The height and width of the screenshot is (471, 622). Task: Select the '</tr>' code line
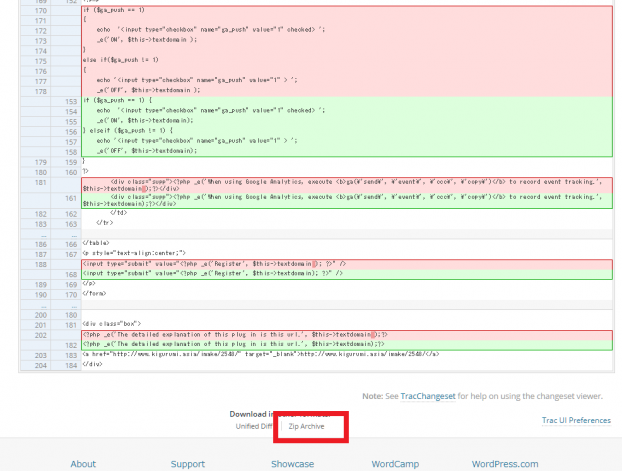click(104, 223)
